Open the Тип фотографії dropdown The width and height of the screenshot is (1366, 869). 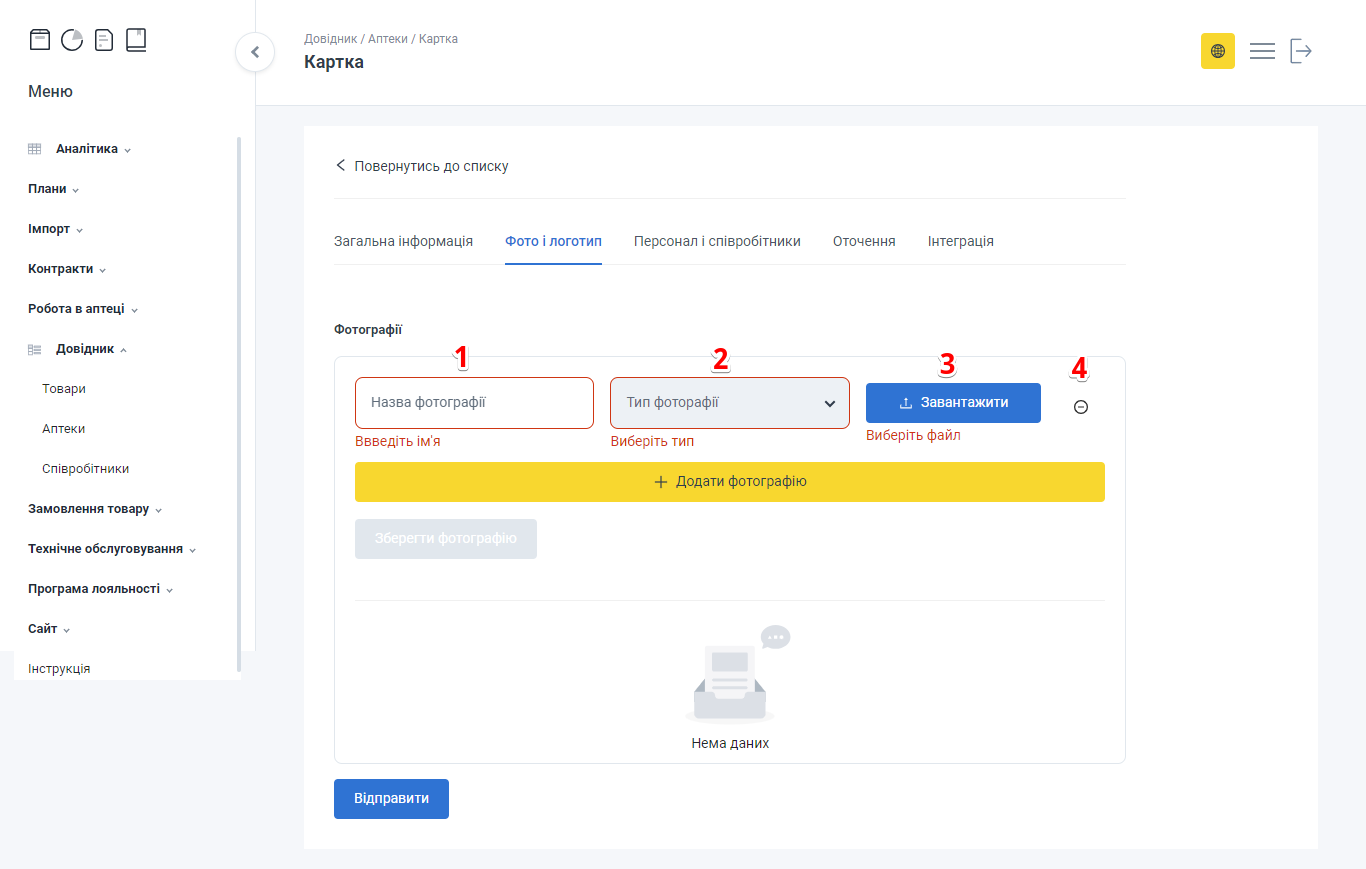pos(729,403)
